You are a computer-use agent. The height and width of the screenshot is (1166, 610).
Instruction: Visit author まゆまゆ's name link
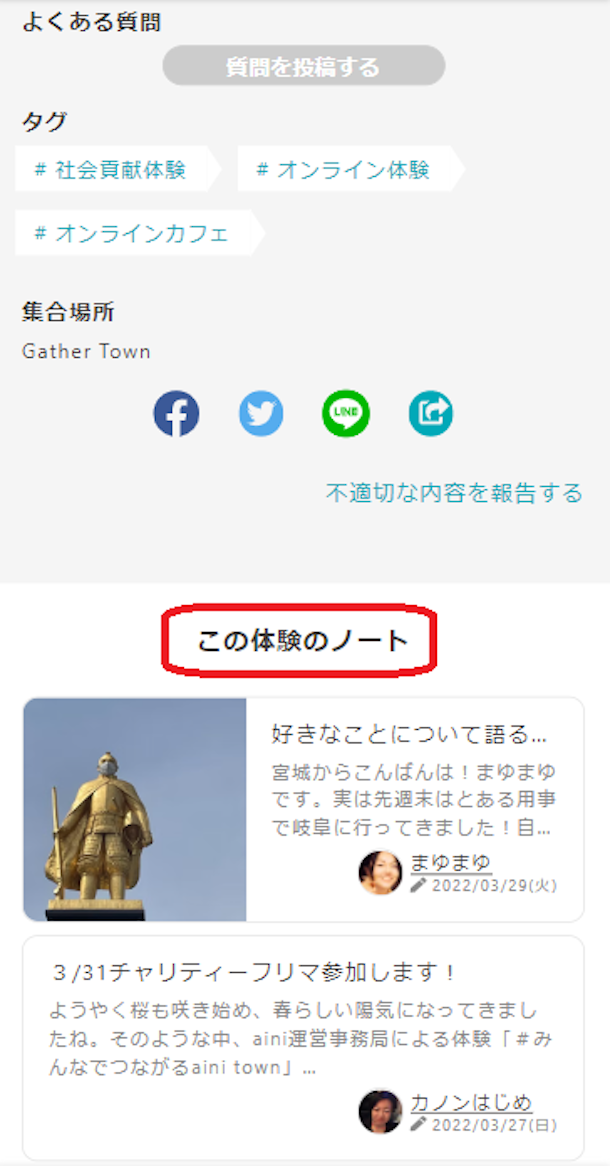pos(451,863)
